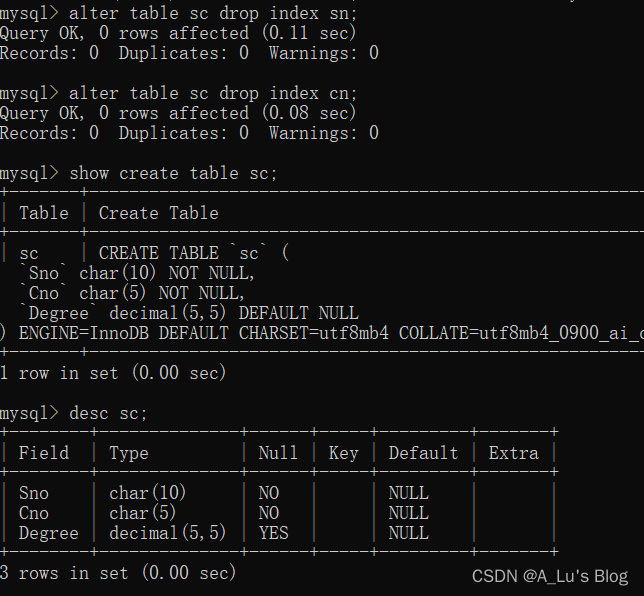The height and width of the screenshot is (596, 644).
Task: Click the 'Default' column header
Action: (x=423, y=453)
